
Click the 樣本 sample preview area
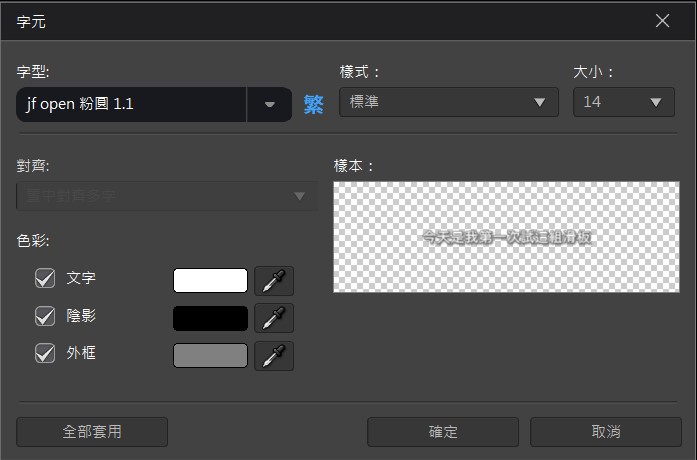(x=506, y=237)
